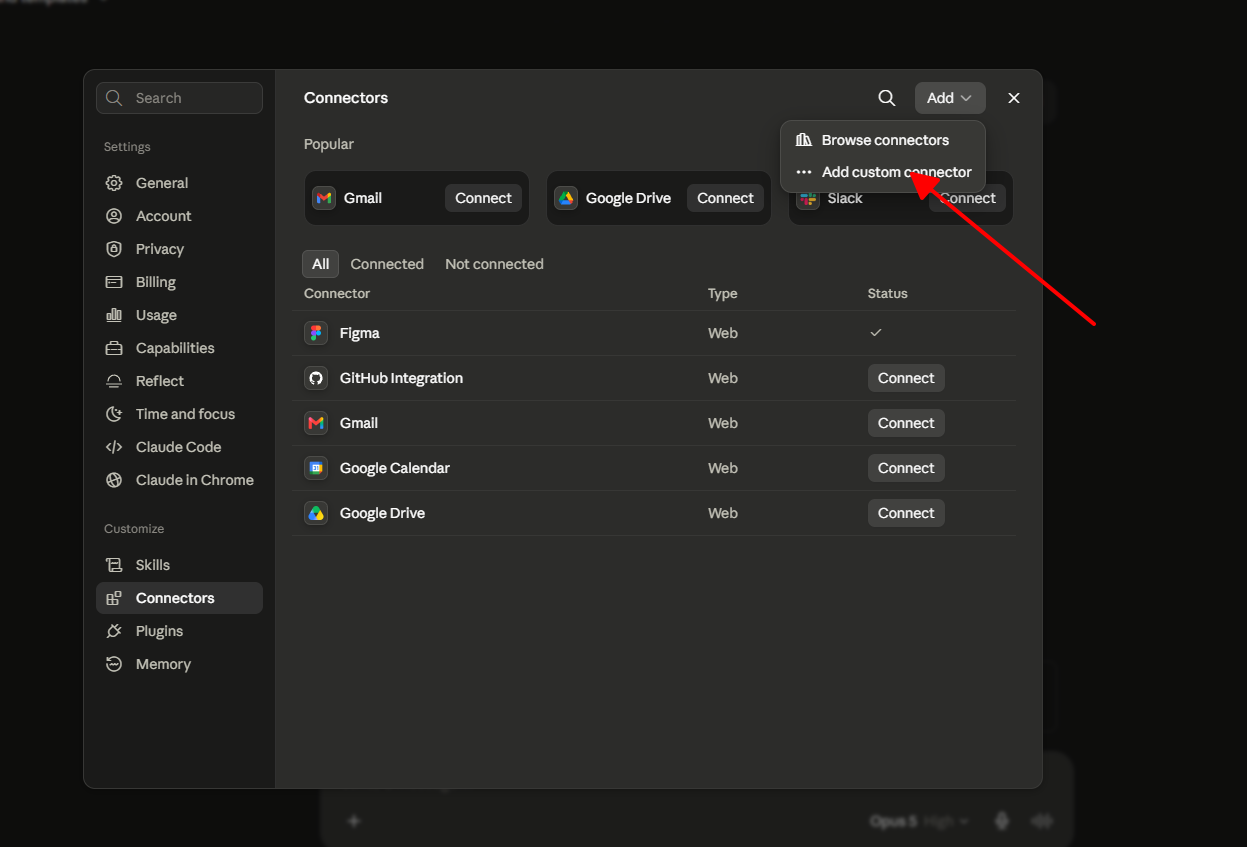Screen dimensions: 1247x847
Task: Click the Account person icon
Action: [114, 216]
